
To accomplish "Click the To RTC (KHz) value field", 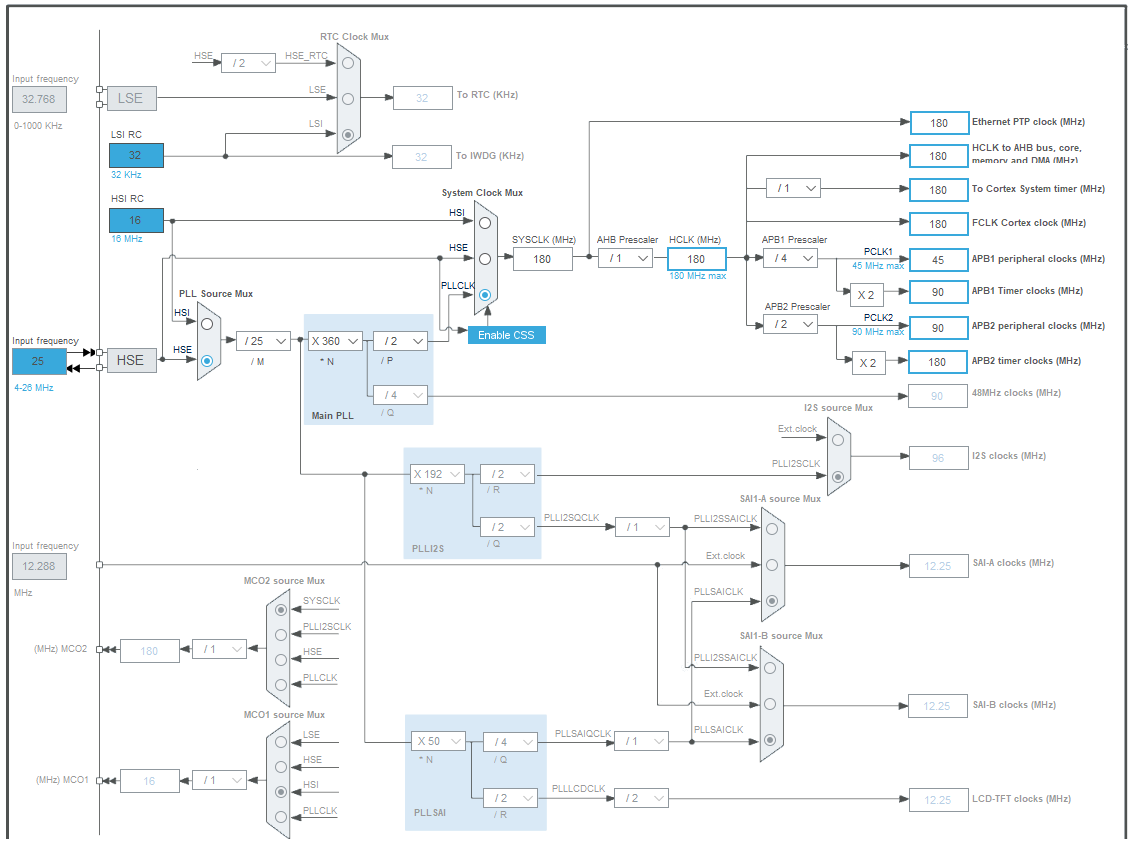I will 423,98.
